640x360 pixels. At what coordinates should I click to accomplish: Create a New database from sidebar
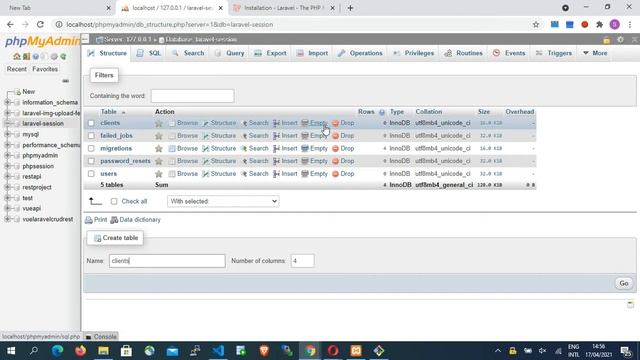click(x=29, y=91)
